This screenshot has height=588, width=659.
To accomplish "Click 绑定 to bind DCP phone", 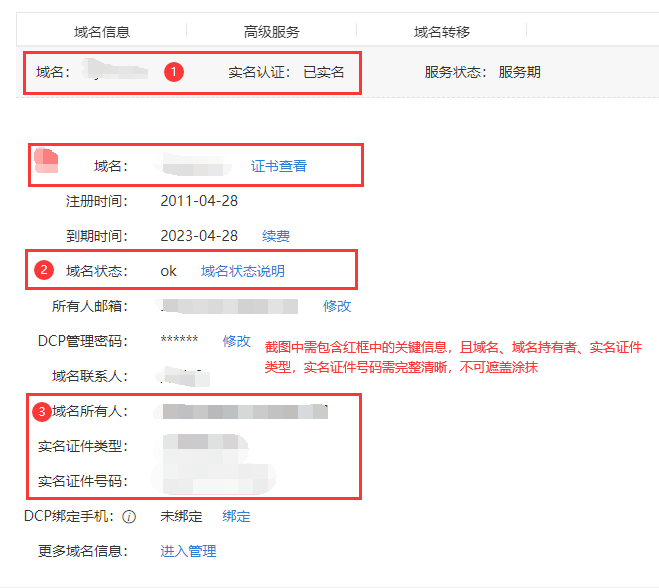I will 236,516.
